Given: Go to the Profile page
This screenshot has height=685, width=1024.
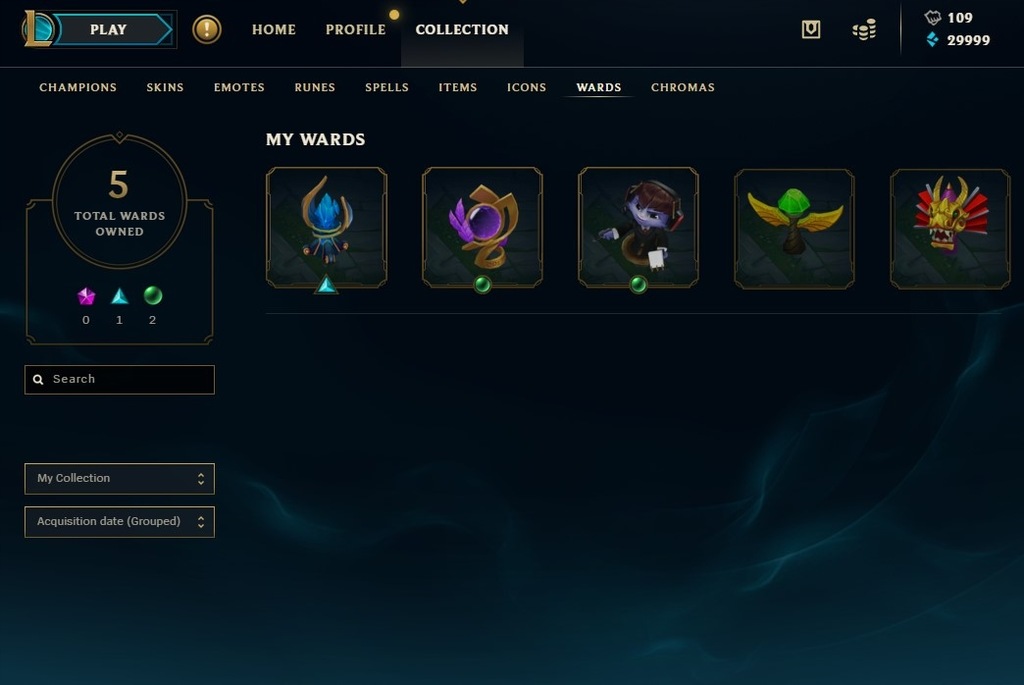Looking at the screenshot, I should tap(355, 29).
